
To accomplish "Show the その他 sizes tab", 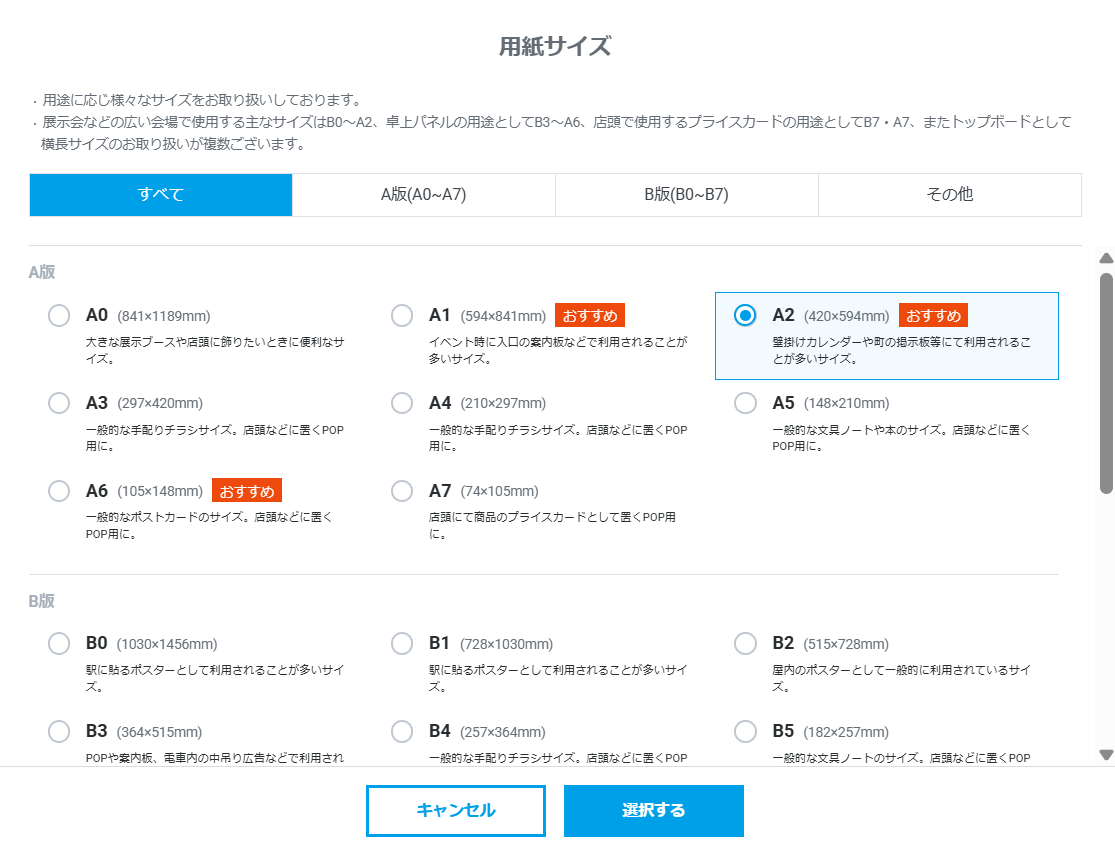I will [x=949, y=195].
